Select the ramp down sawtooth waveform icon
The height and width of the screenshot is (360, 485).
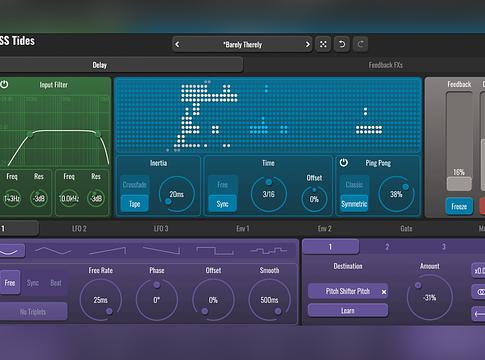(x=161, y=251)
